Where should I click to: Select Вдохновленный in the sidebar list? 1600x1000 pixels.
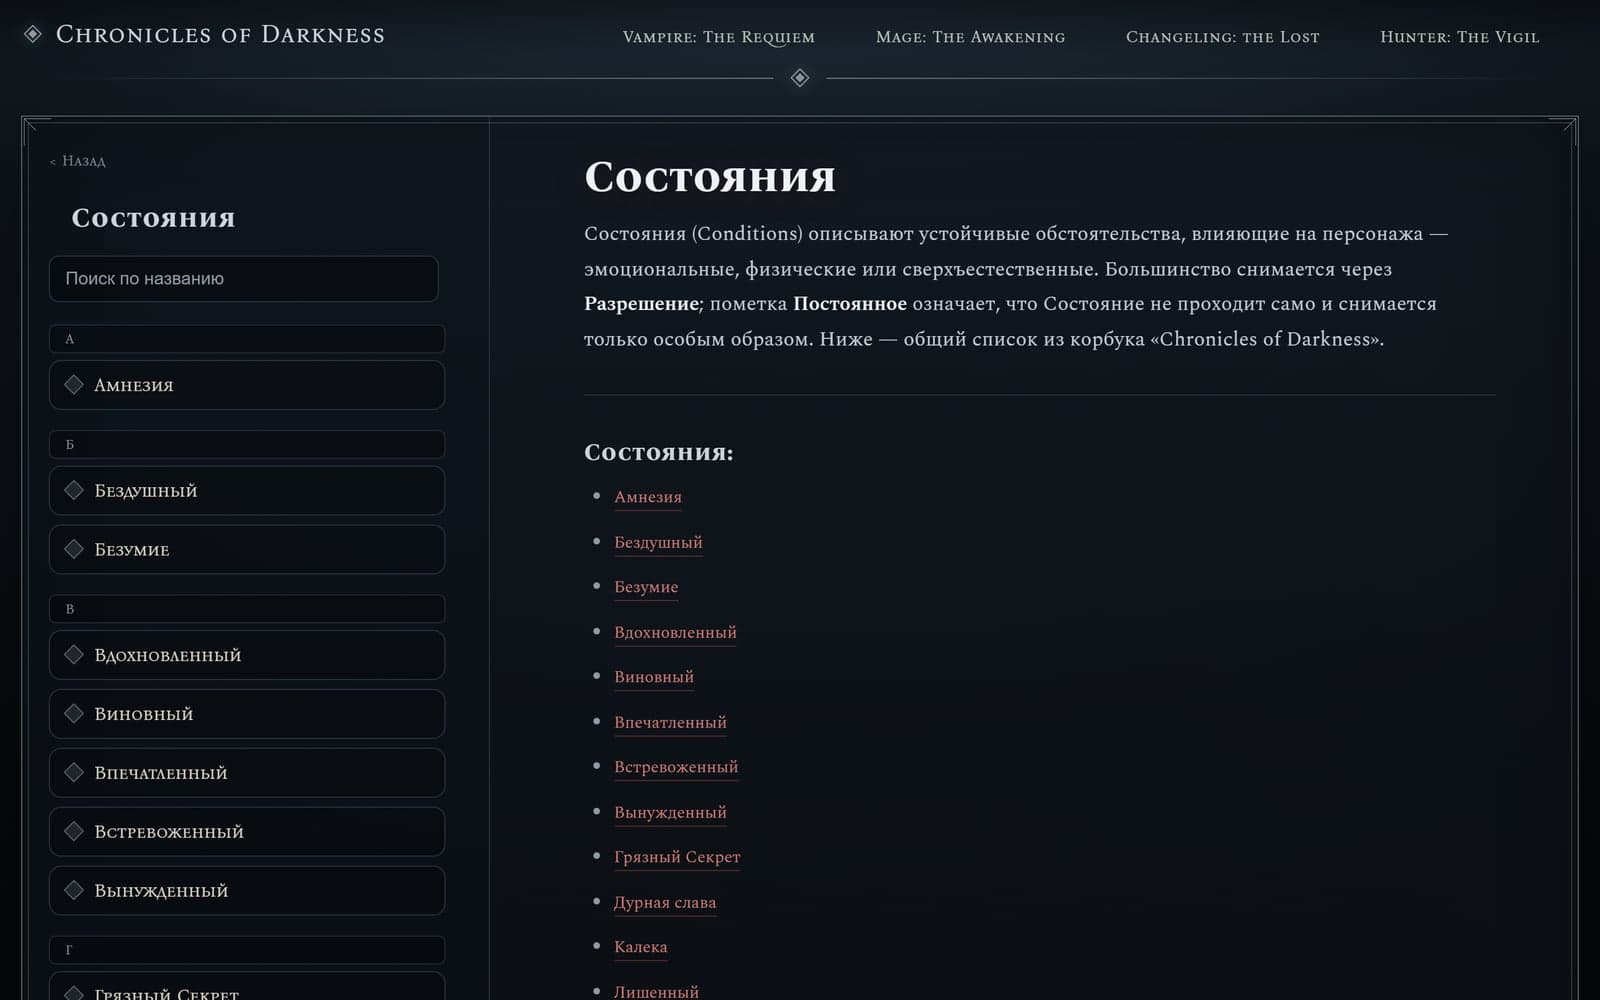click(247, 655)
